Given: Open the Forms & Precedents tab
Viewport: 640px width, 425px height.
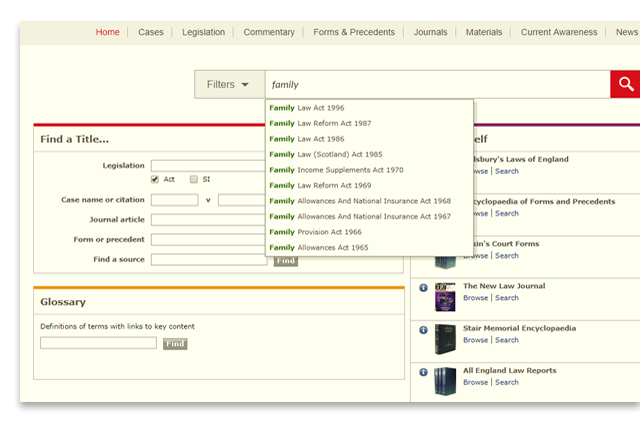Looking at the screenshot, I should point(354,32).
